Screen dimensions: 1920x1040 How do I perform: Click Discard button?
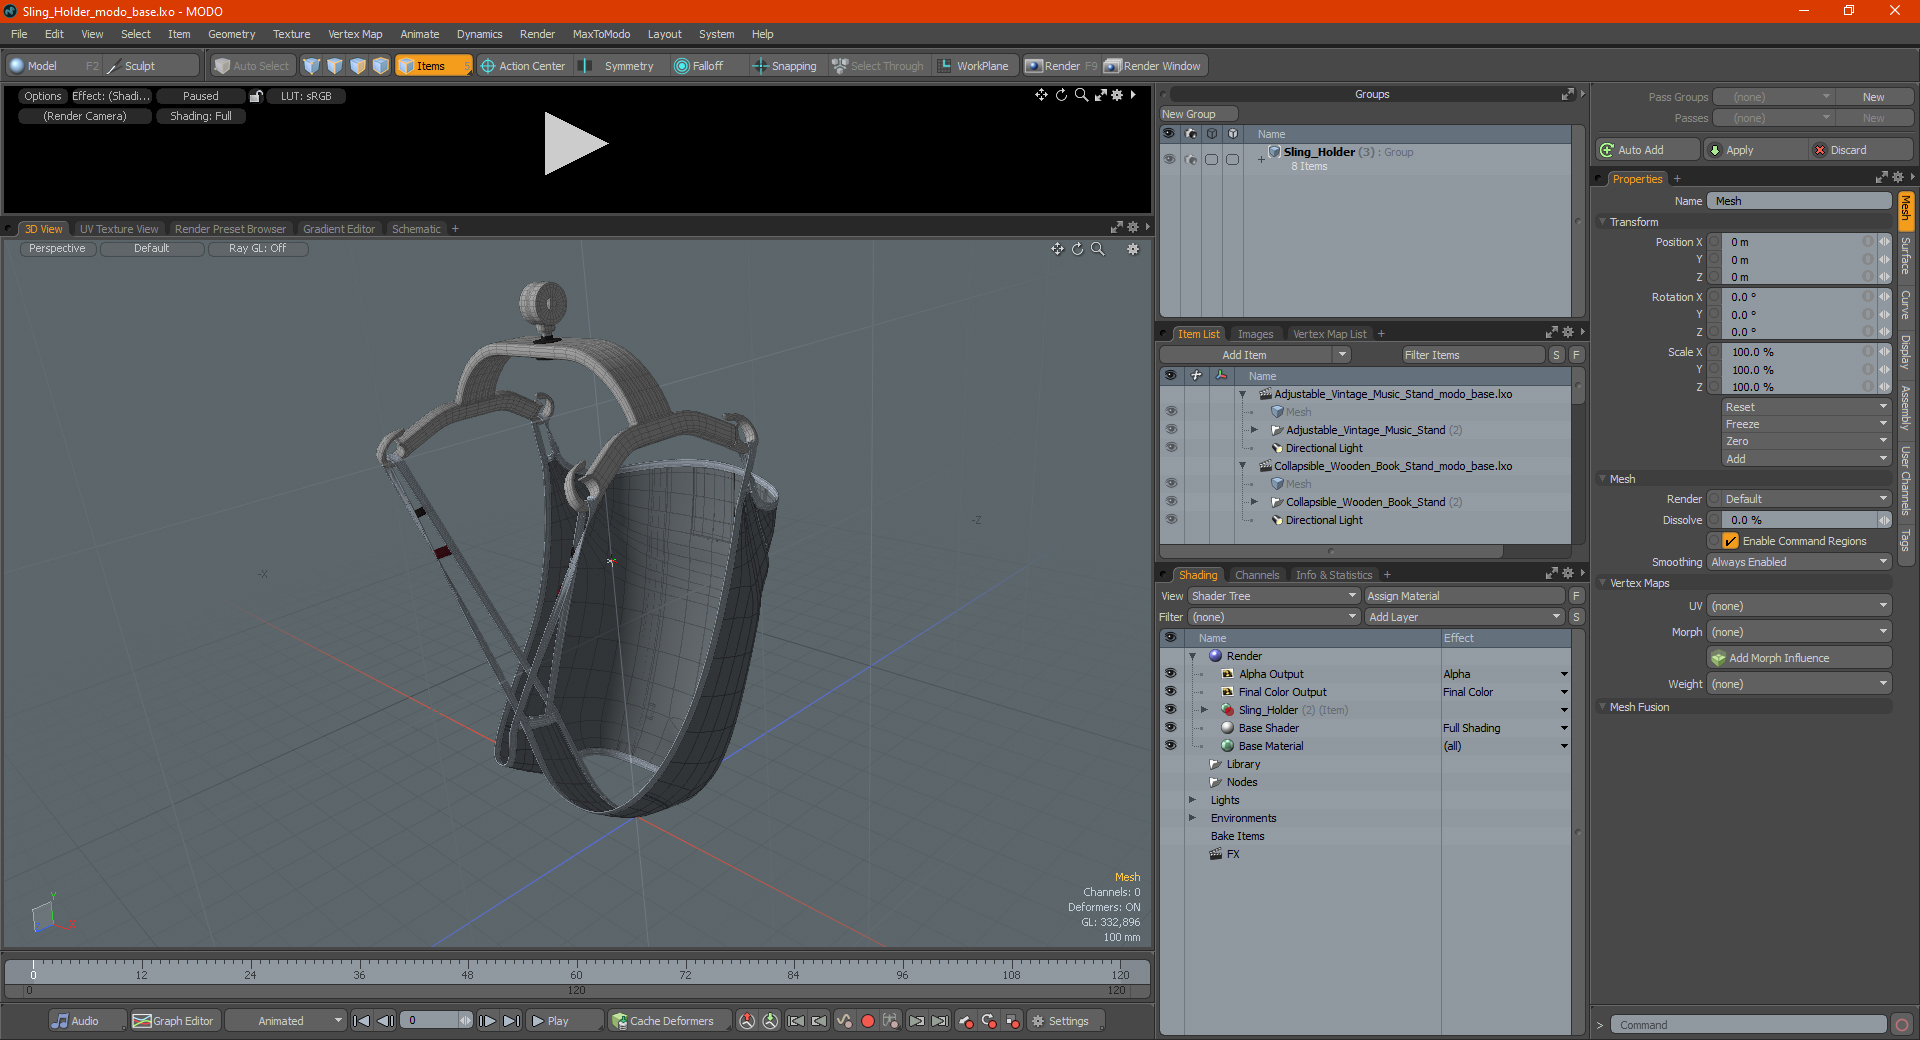[x=1861, y=150]
